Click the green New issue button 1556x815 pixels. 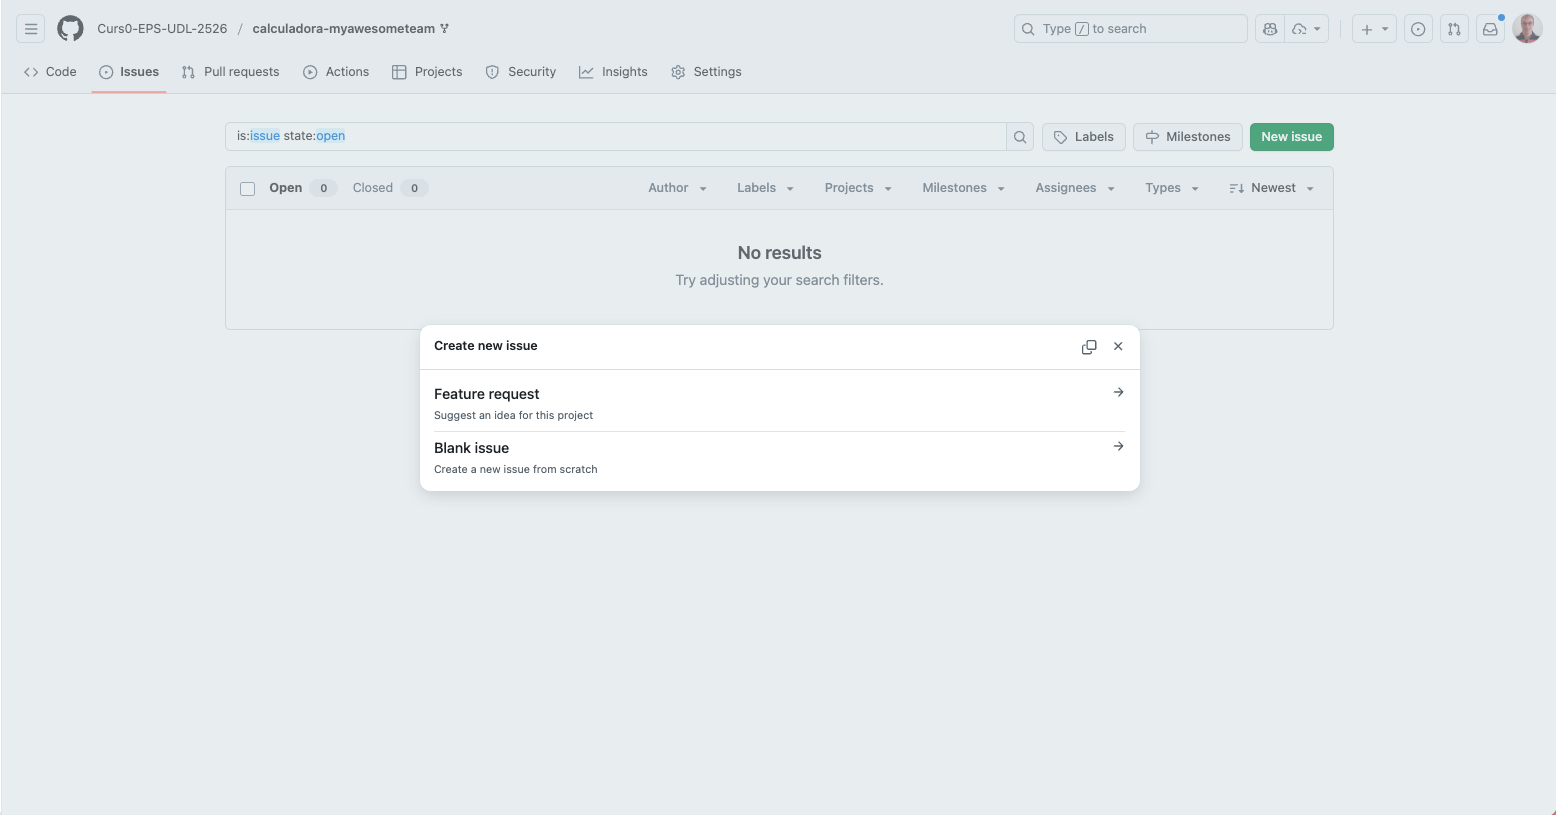click(x=1291, y=137)
